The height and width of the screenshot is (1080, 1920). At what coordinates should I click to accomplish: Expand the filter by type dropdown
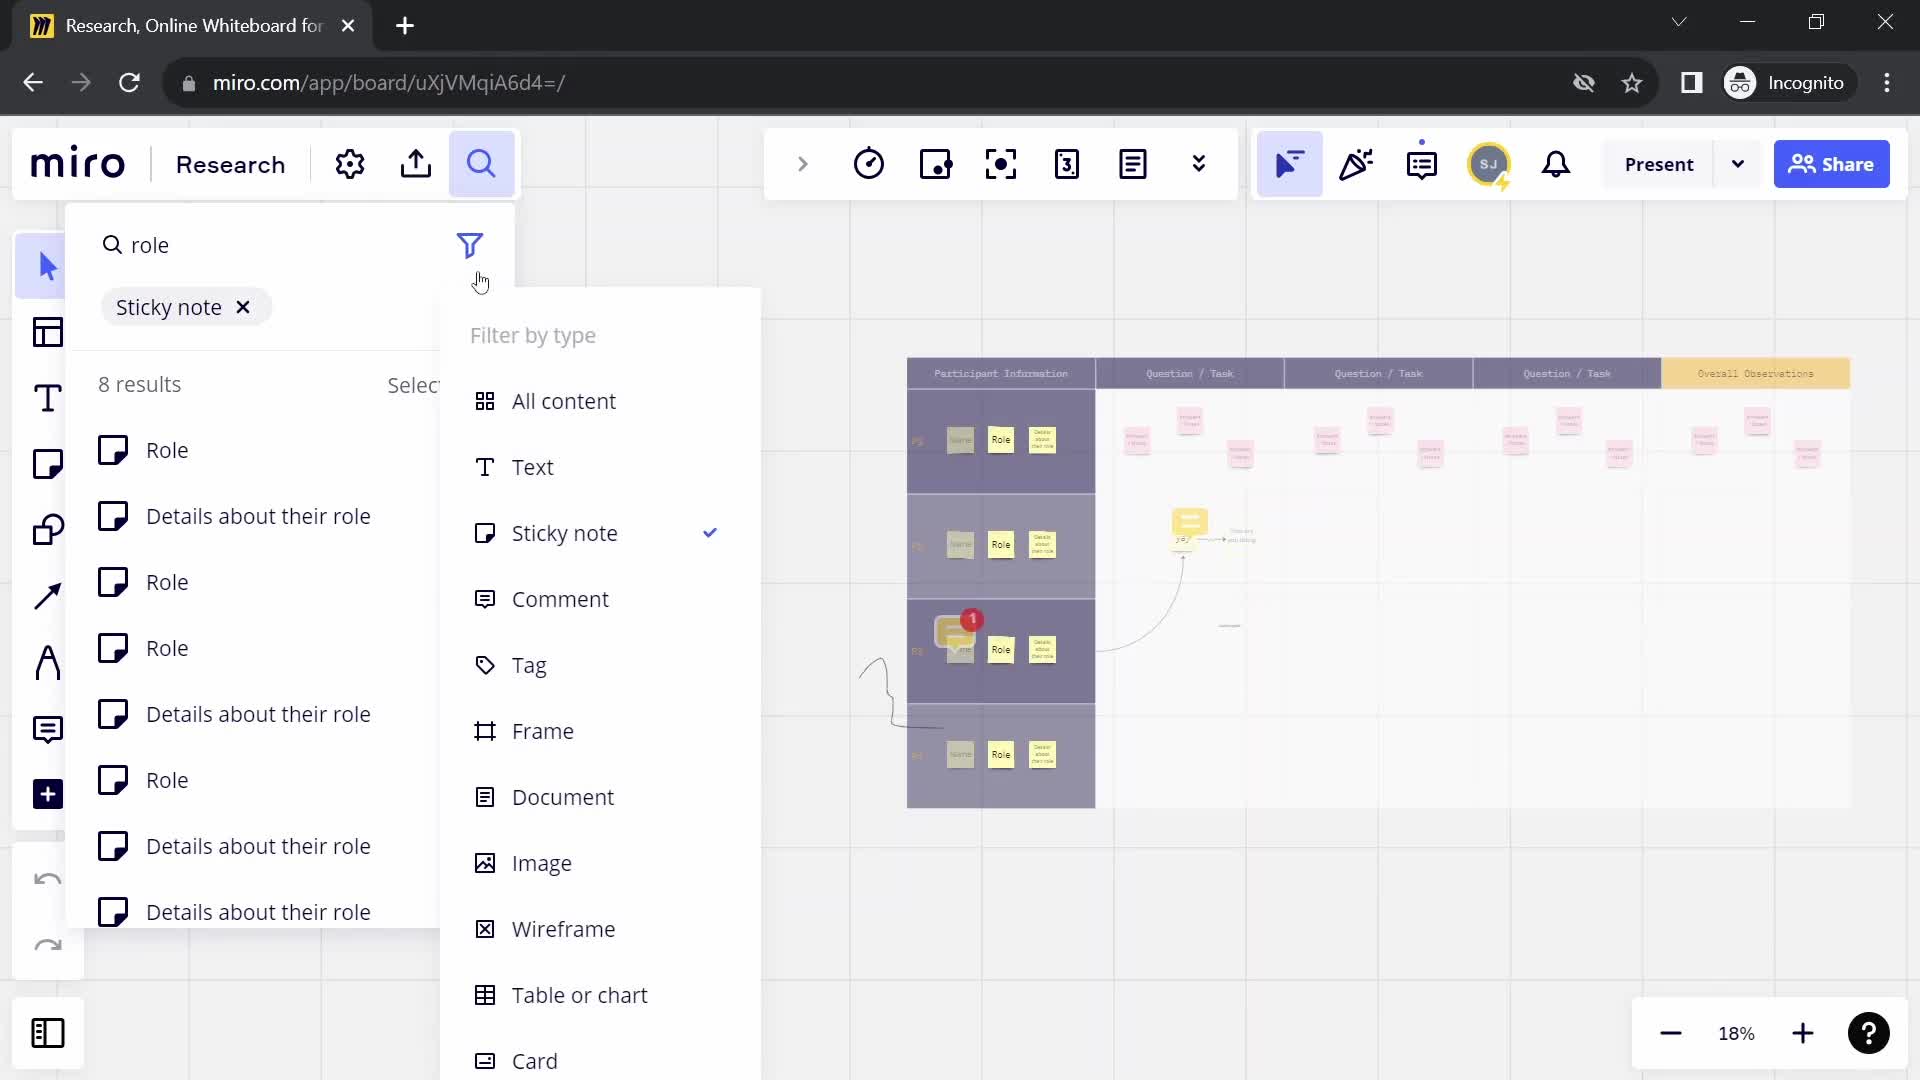click(473, 245)
